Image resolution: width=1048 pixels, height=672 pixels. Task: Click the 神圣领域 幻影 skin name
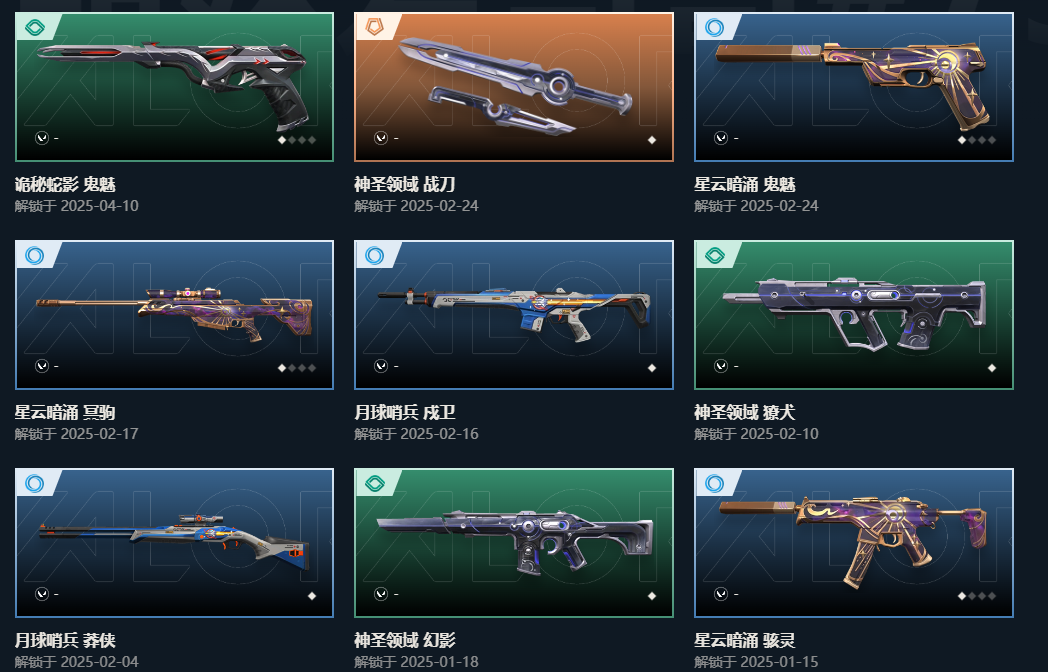pyautogui.click(x=404, y=641)
